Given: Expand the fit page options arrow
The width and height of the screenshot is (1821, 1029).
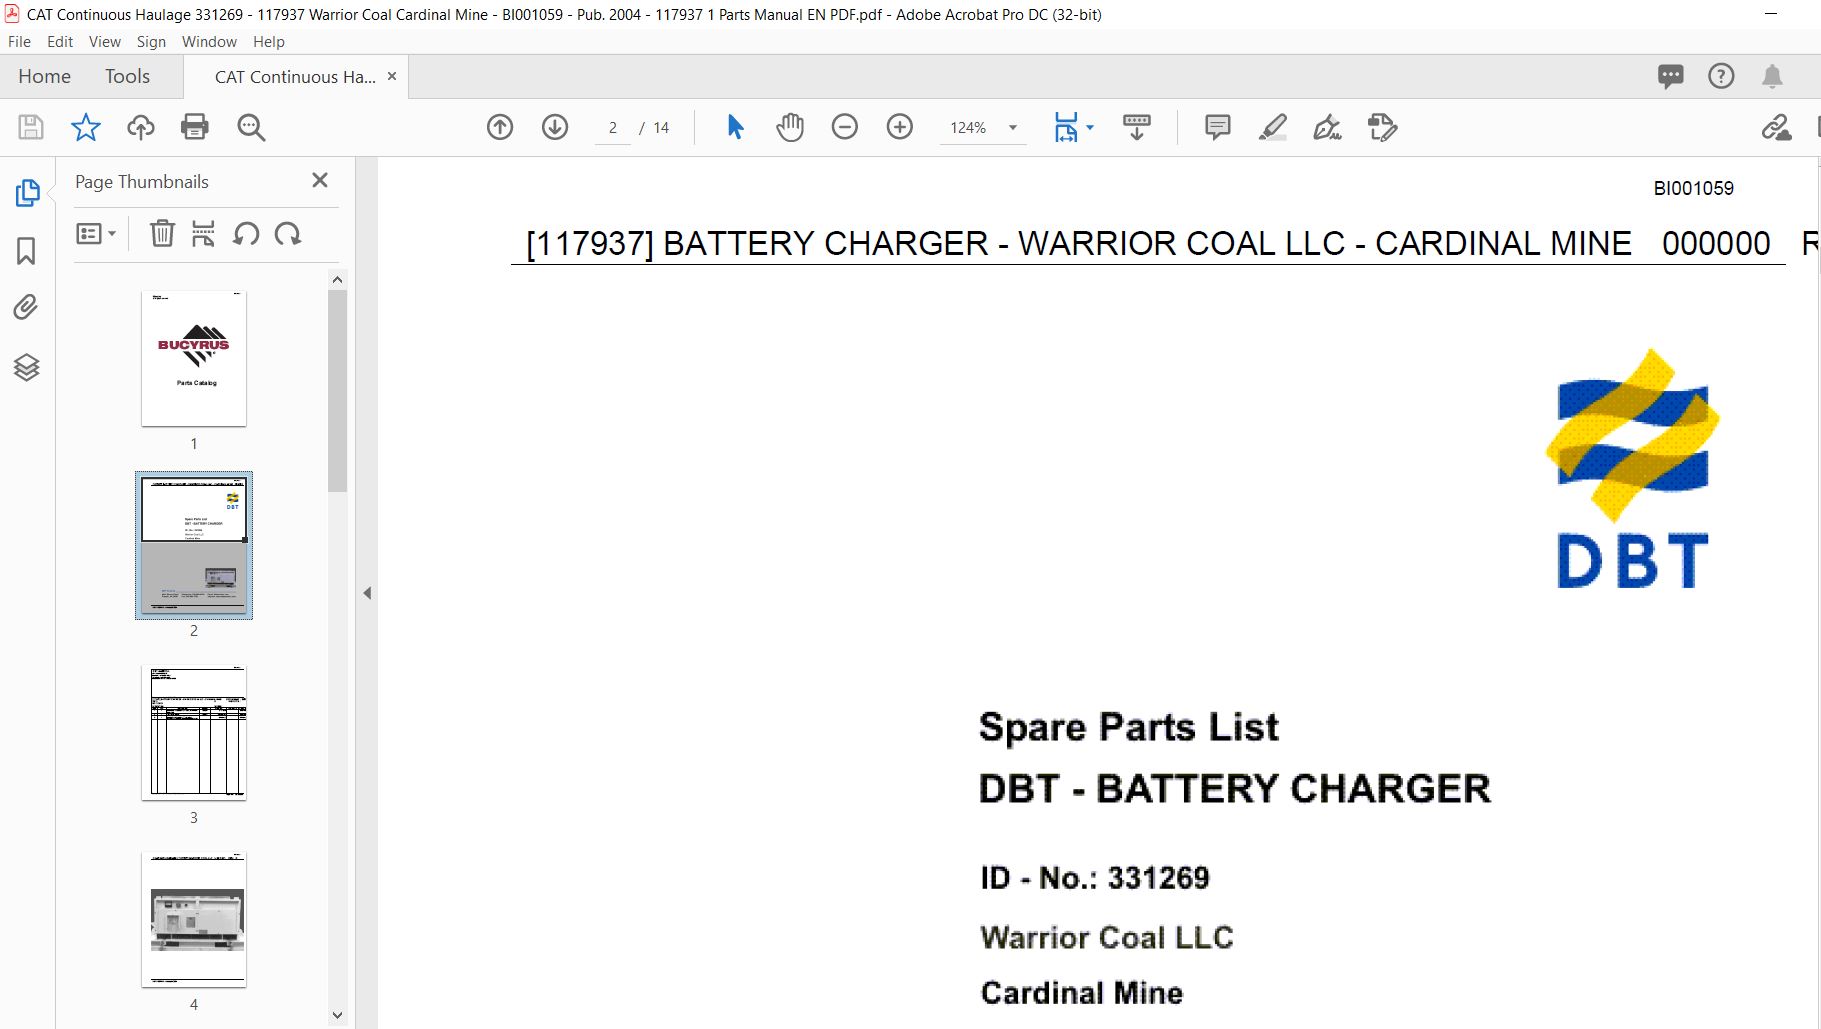Looking at the screenshot, I should (1090, 127).
